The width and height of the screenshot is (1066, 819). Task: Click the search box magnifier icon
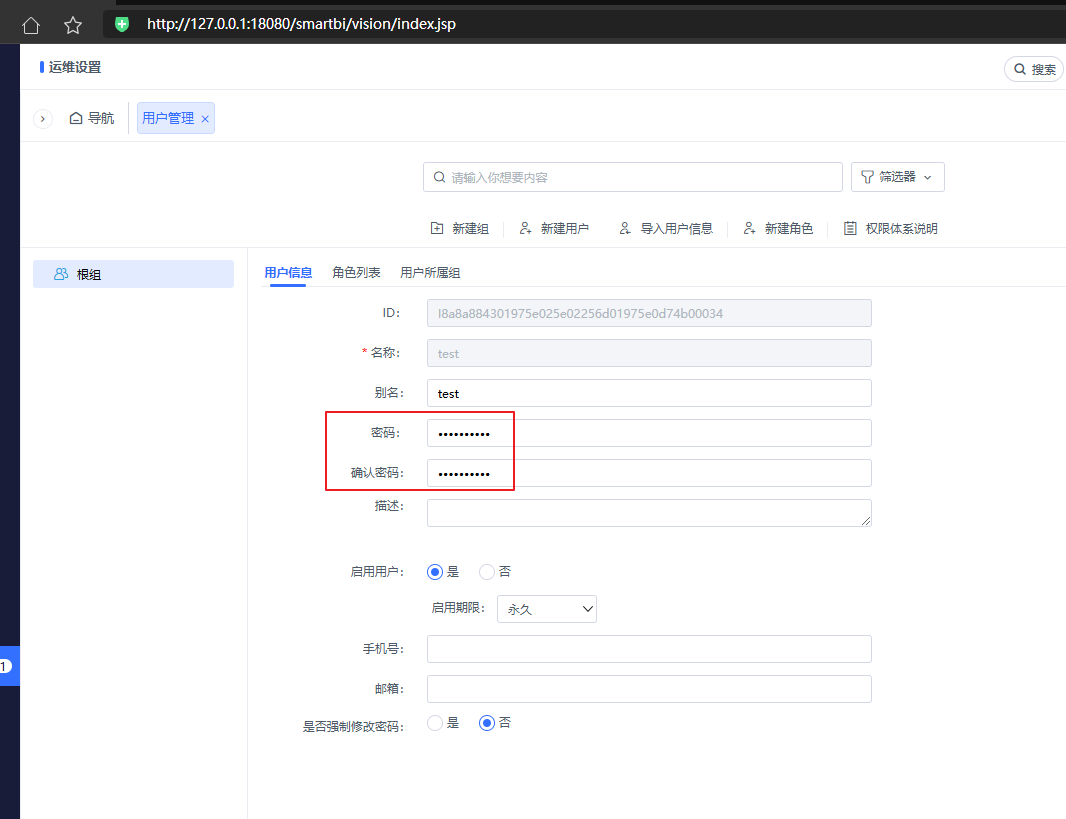[439, 177]
